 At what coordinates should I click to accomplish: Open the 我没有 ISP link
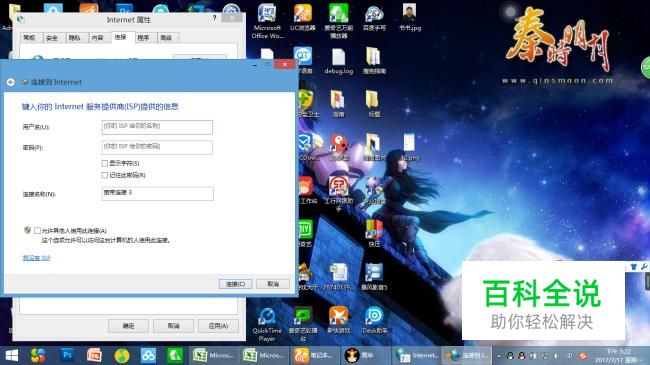pos(36,258)
